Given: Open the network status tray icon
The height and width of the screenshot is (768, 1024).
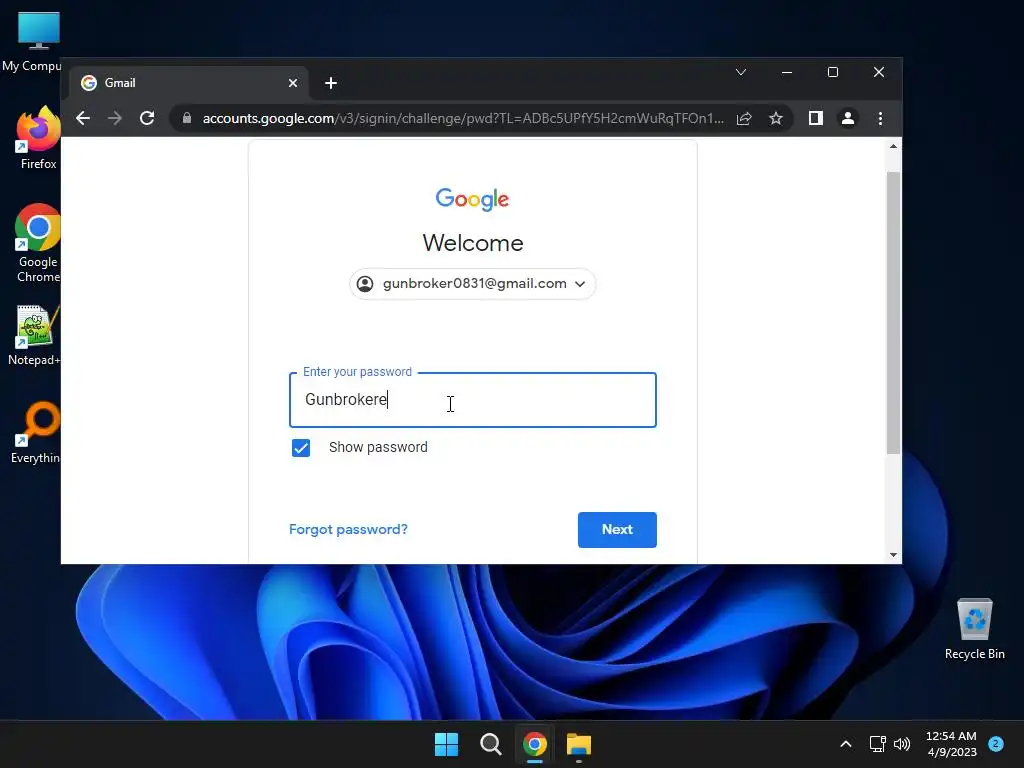Looking at the screenshot, I should click(x=877, y=744).
